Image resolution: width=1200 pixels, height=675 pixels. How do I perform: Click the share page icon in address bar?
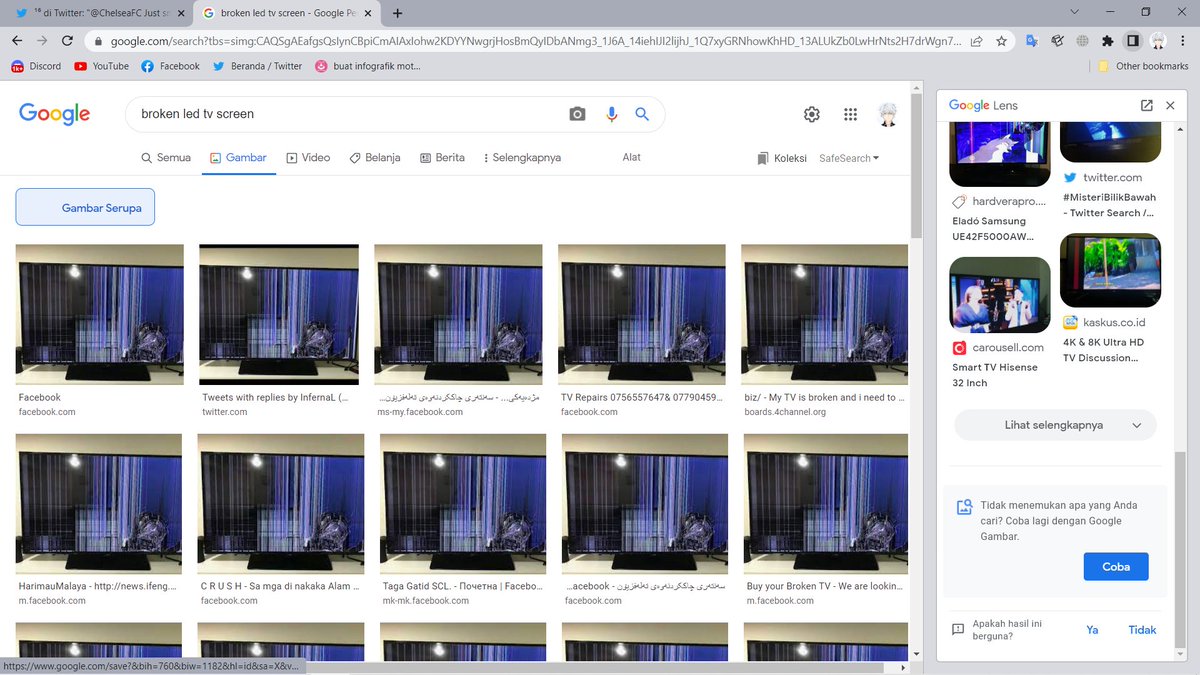[976, 41]
